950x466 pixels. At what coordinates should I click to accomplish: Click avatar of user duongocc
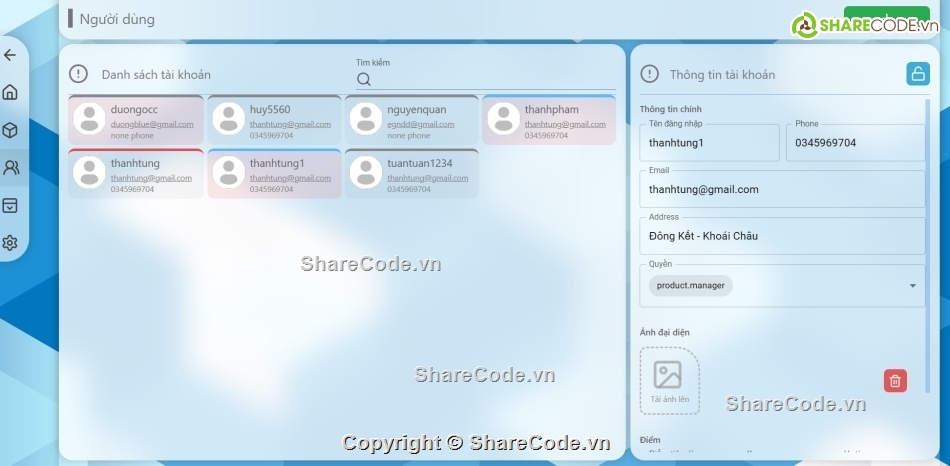[x=89, y=119]
